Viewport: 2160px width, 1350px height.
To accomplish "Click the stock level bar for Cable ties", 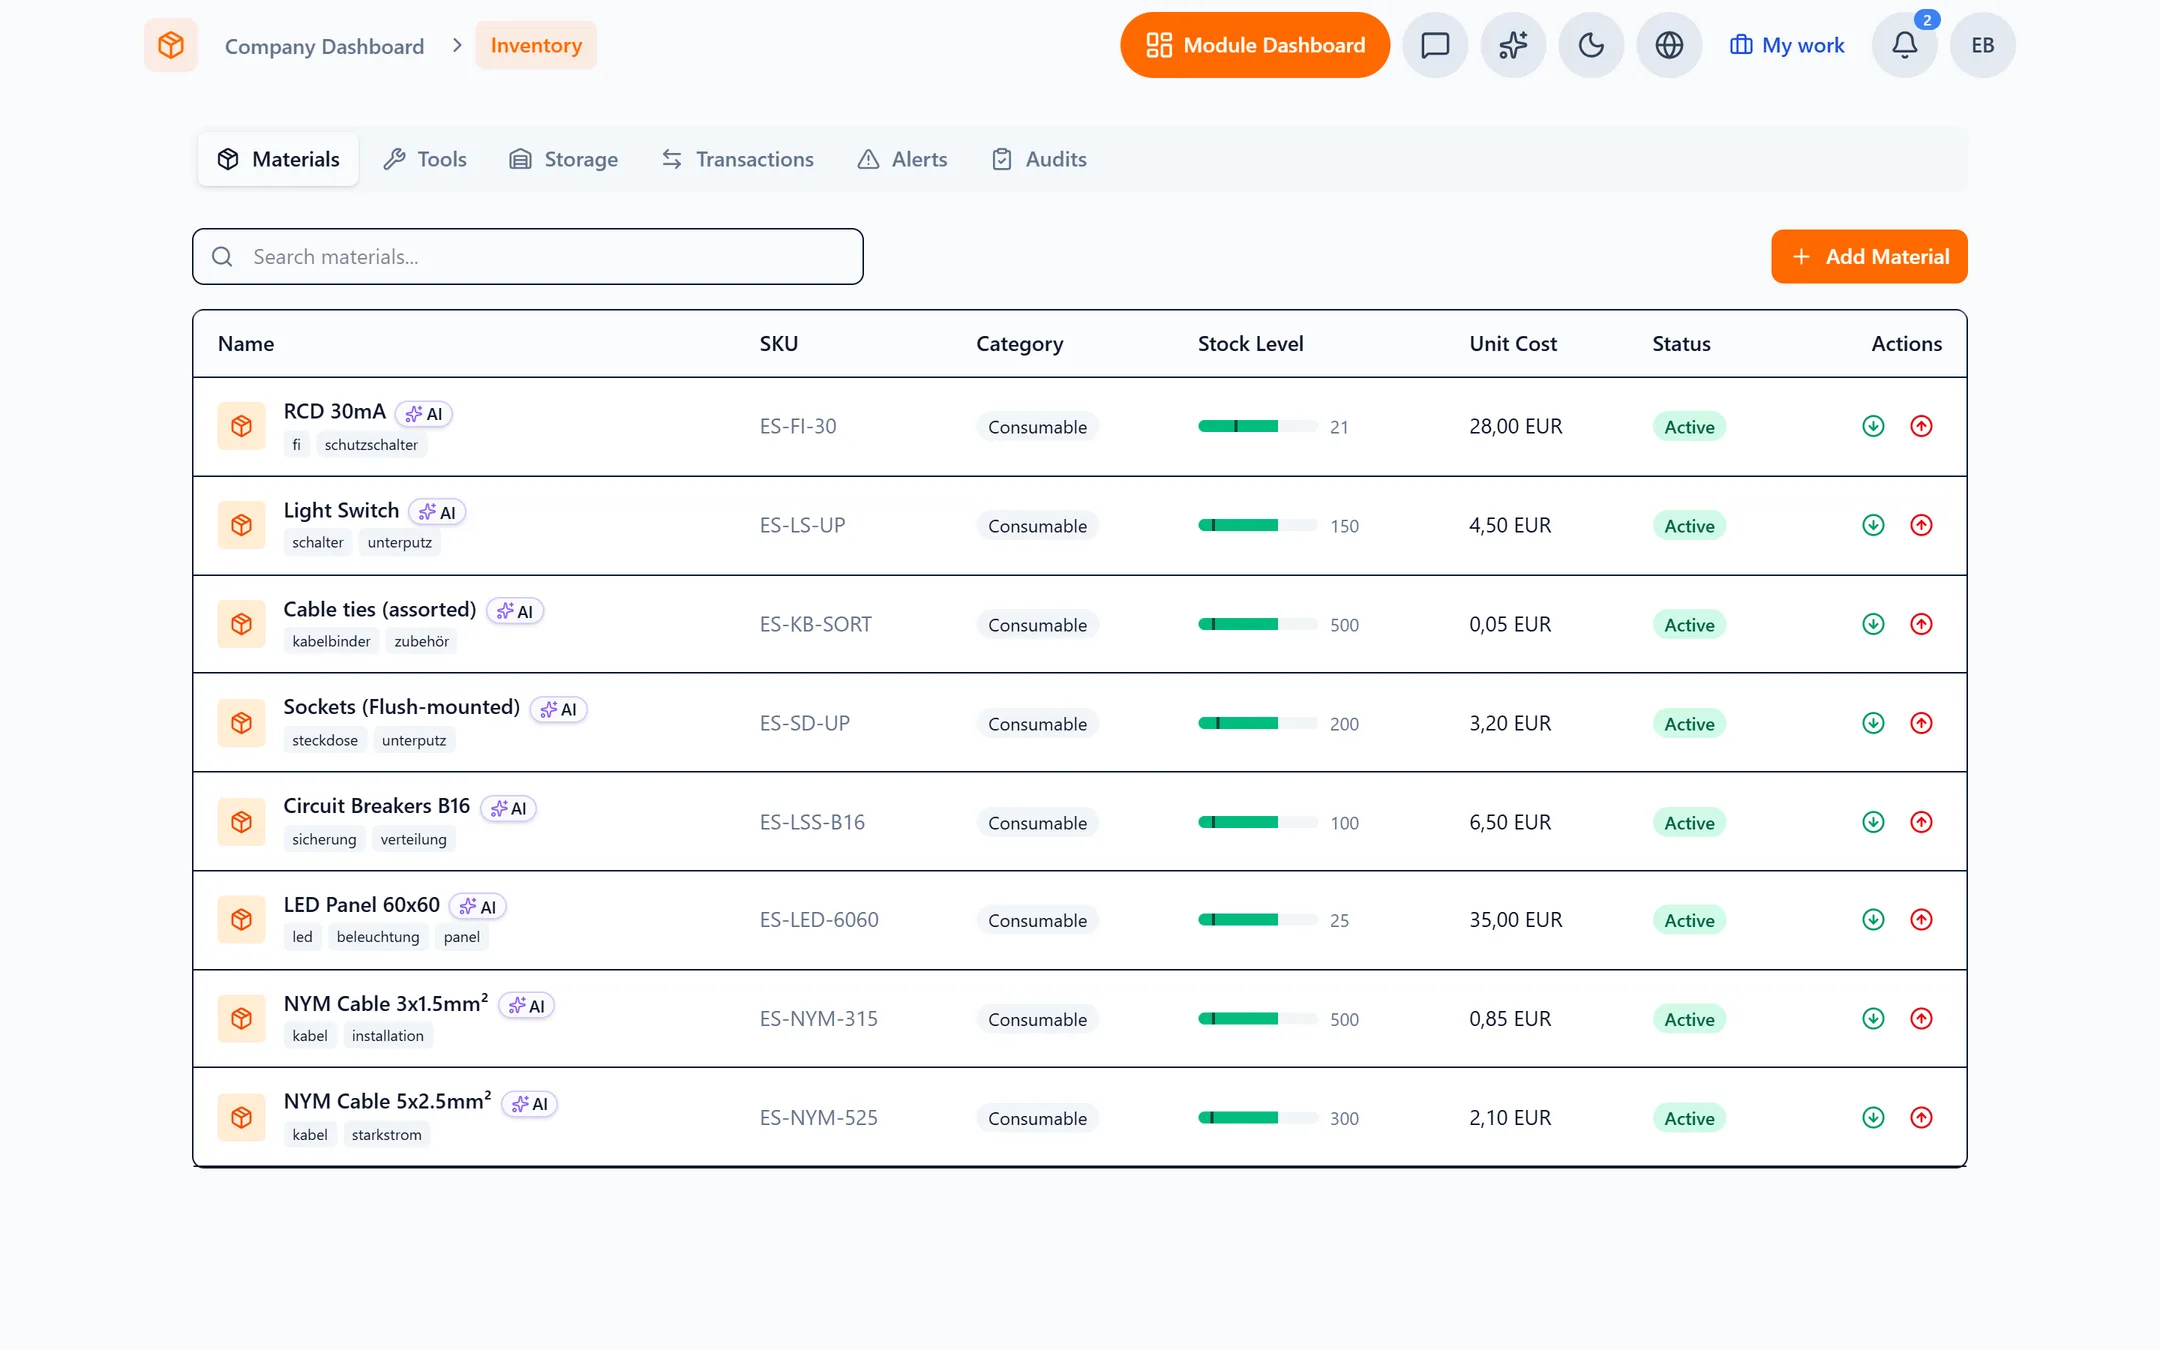I will tap(1257, 624).
